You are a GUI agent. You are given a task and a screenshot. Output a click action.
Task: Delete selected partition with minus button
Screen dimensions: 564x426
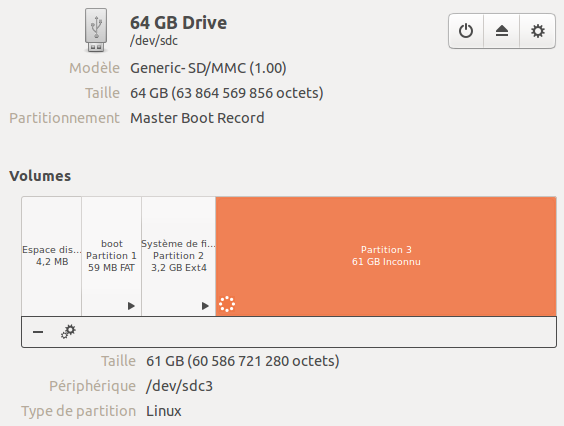click(x=38, y=332)
